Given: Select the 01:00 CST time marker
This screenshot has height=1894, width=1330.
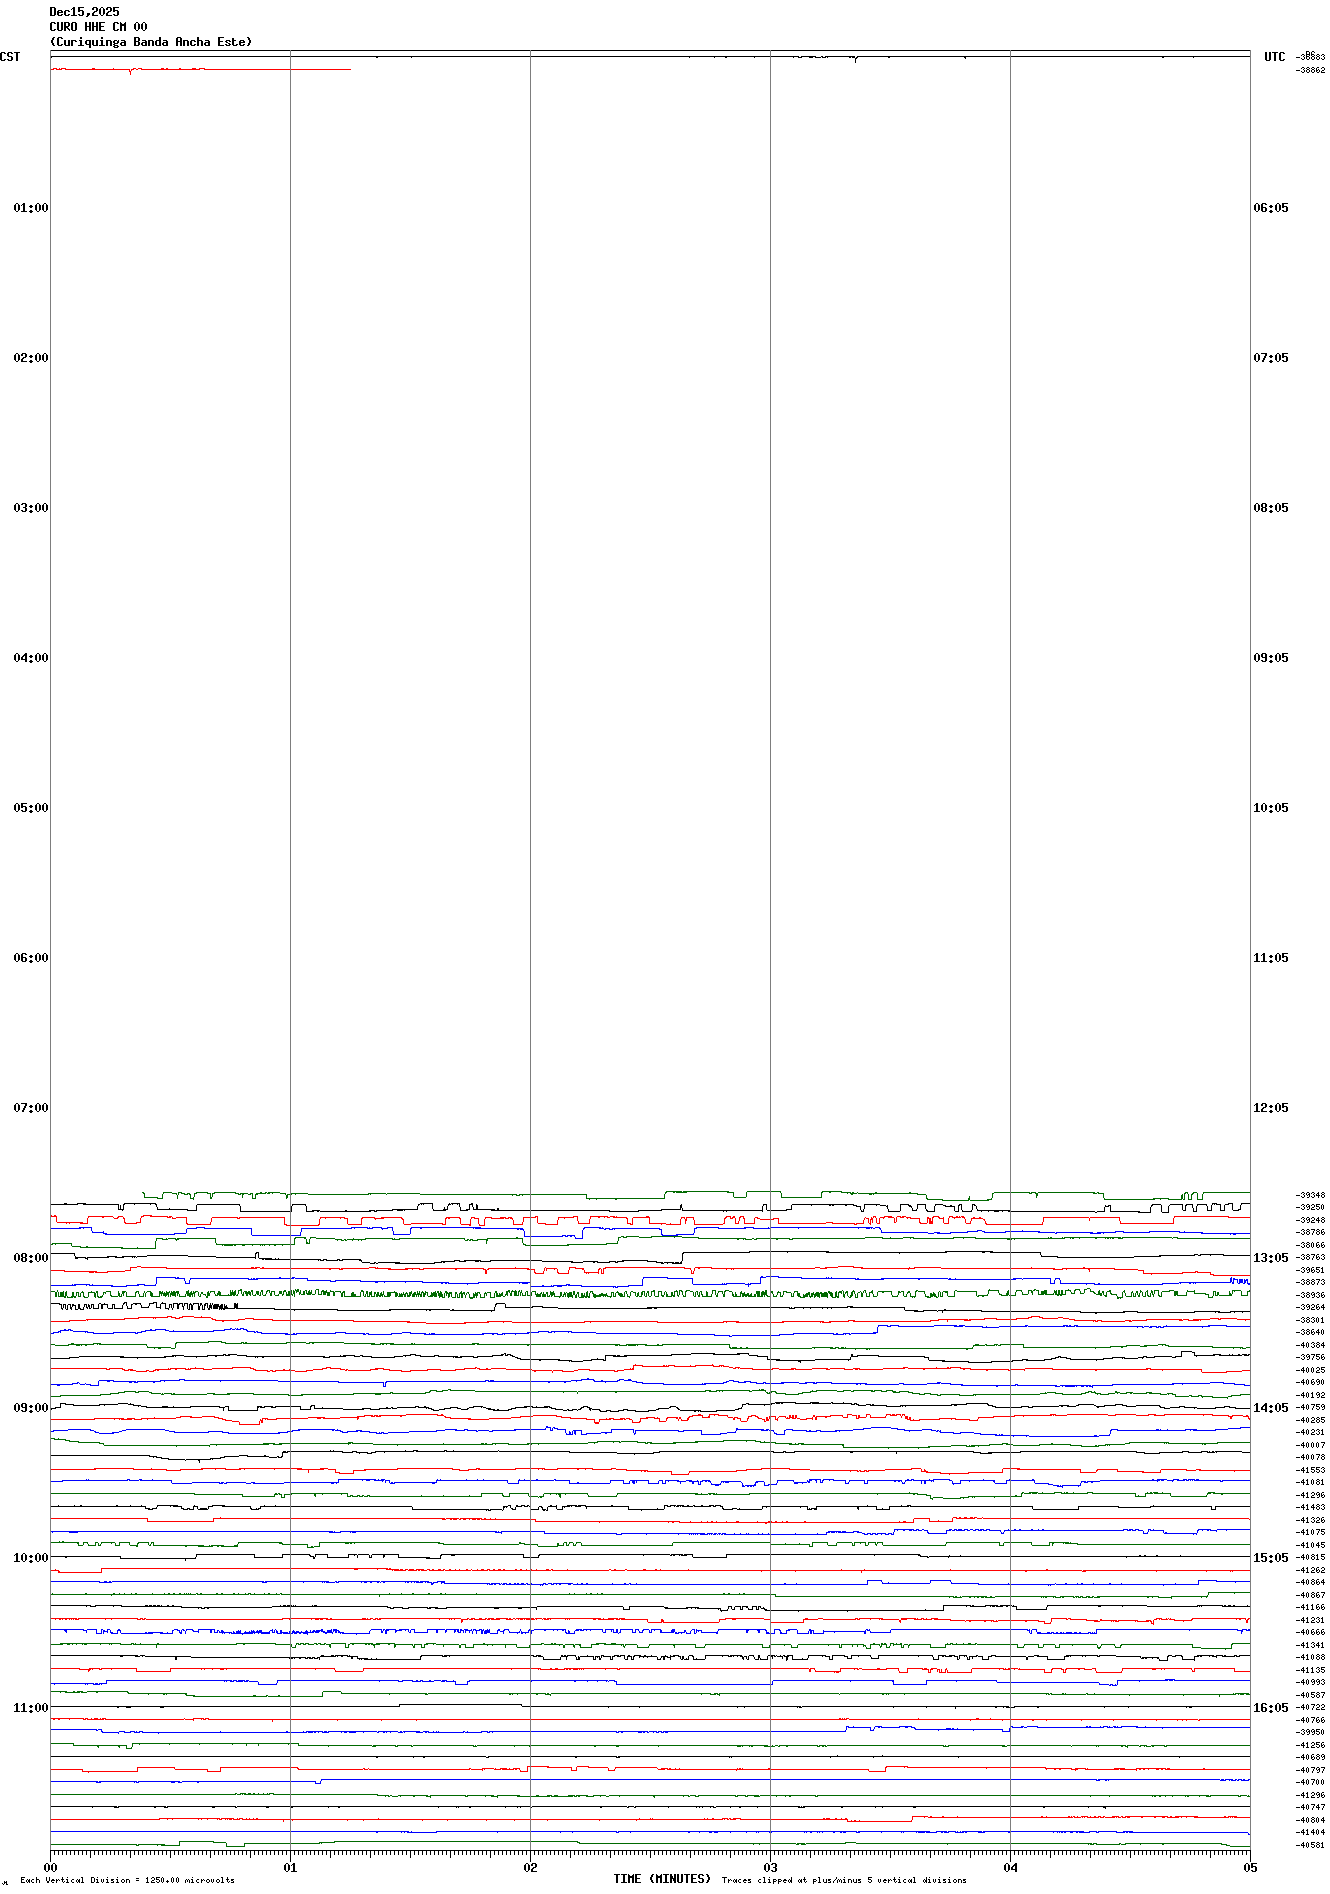Looking at the screenshot, I should pos(30,208).
